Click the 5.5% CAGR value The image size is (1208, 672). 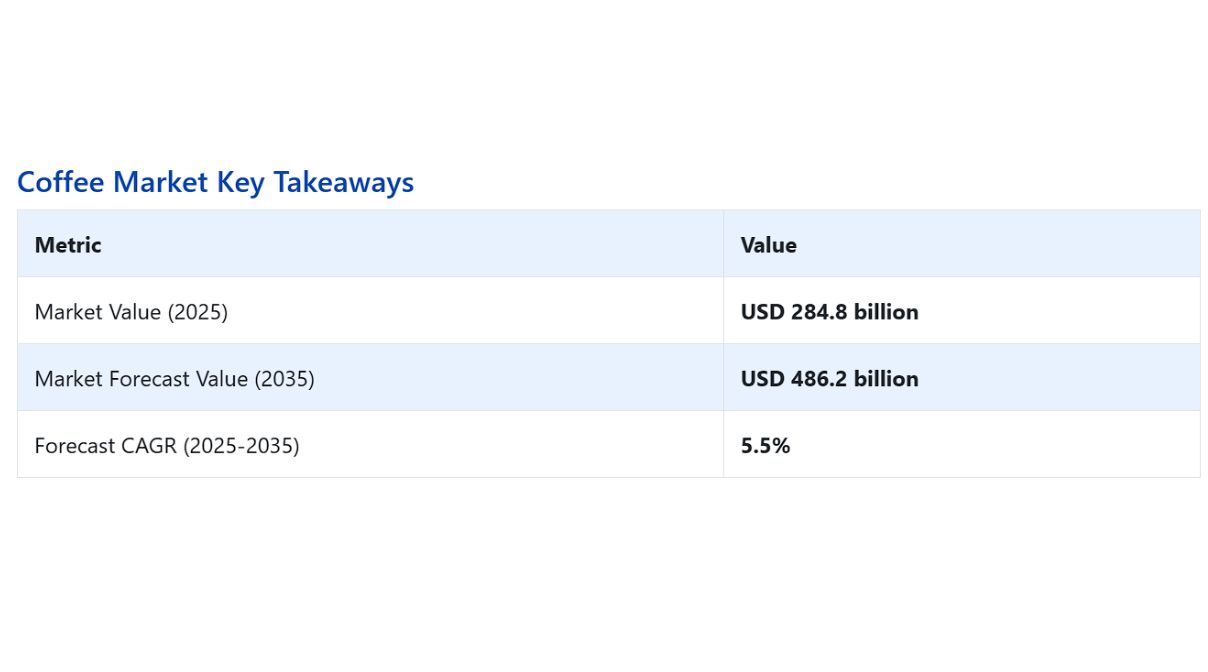point(765,446)
